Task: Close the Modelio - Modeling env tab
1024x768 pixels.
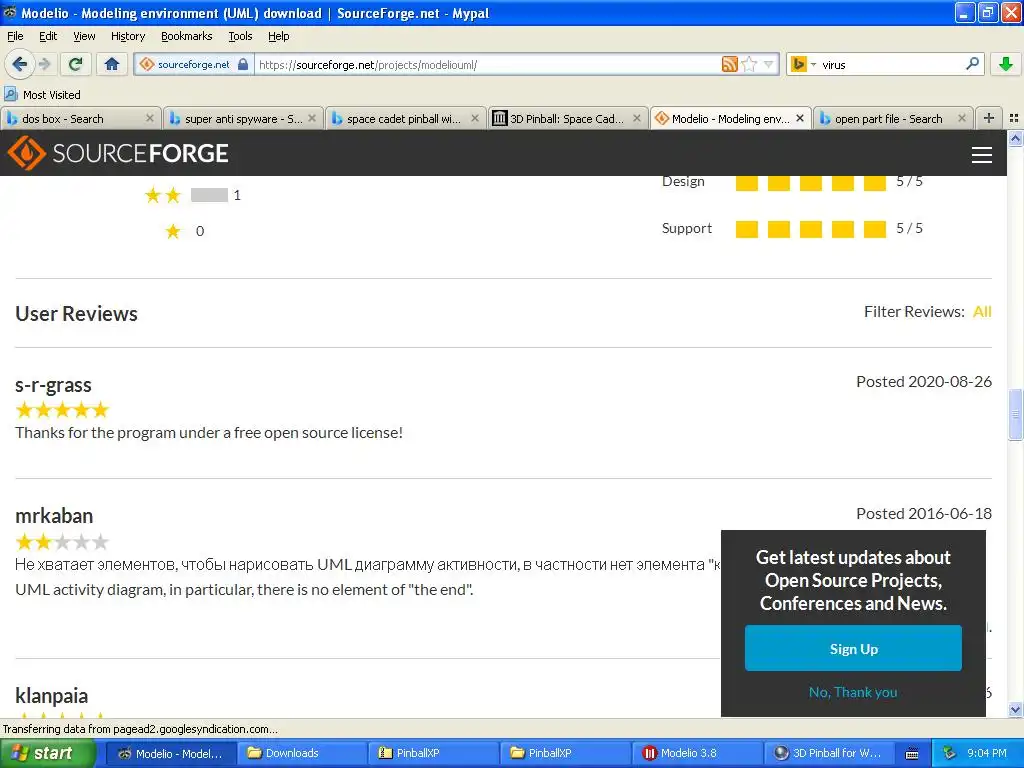Action: tap(799, 118)
